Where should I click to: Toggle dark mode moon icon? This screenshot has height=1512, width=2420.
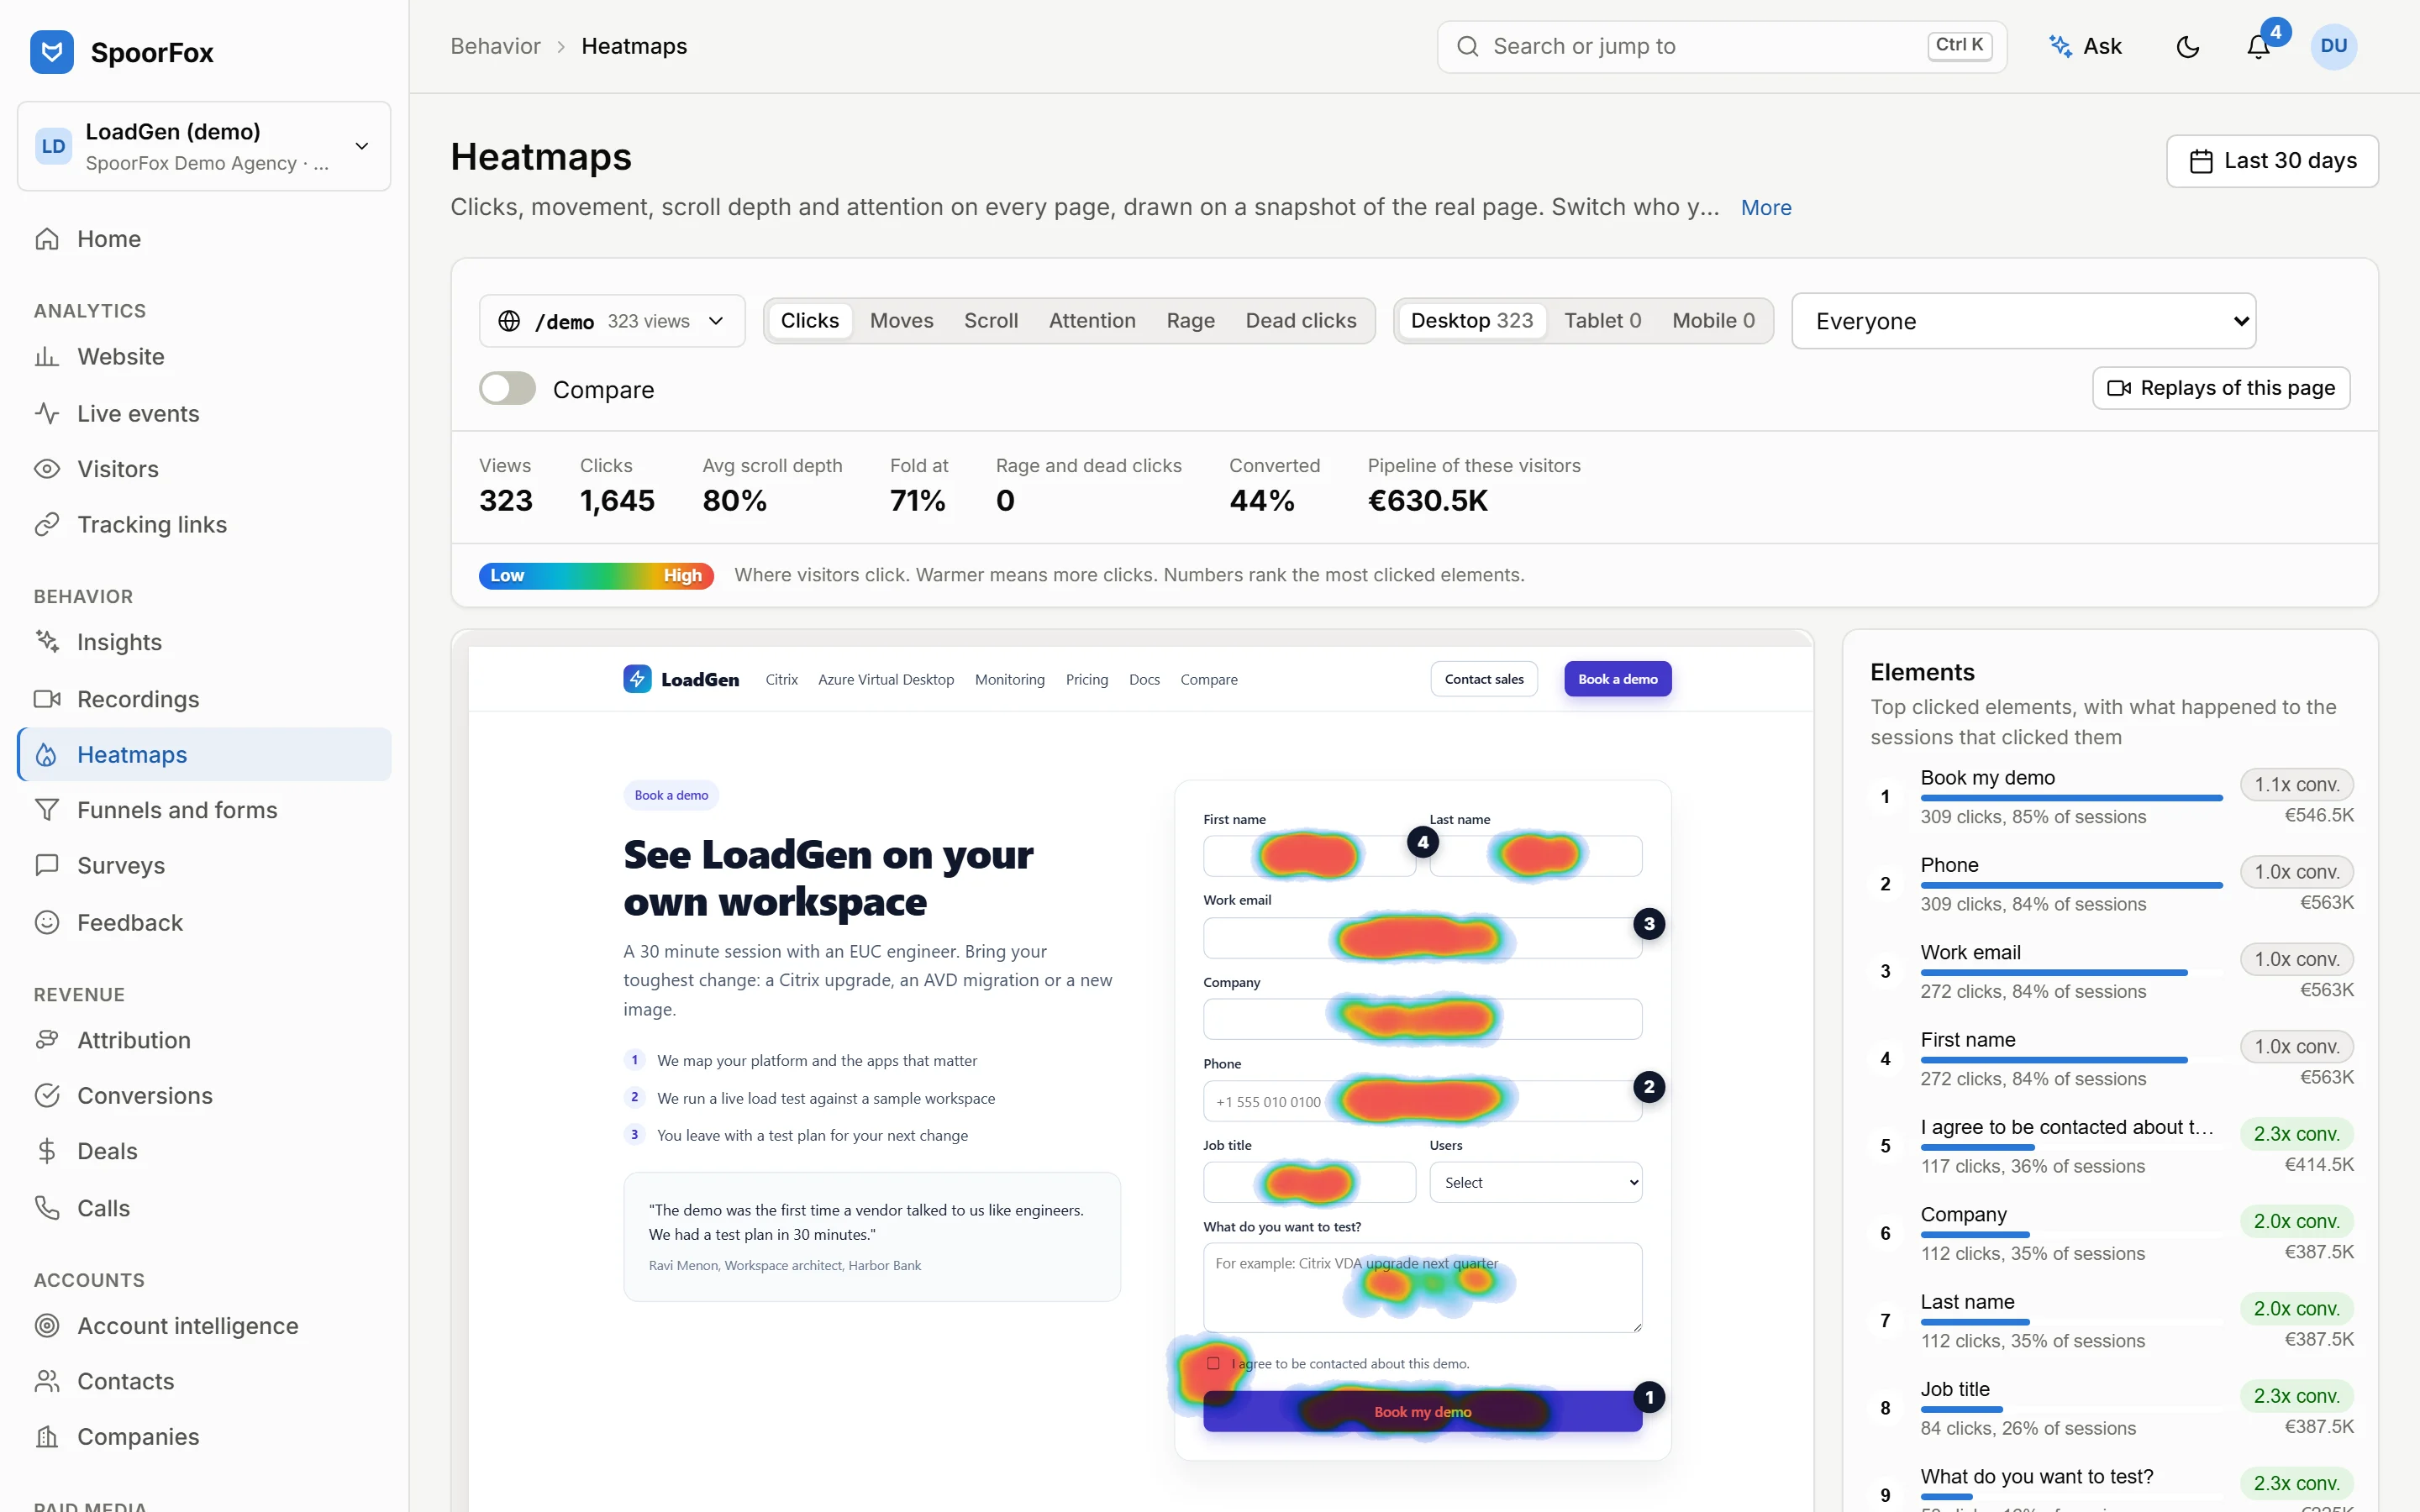(2187, 47)
